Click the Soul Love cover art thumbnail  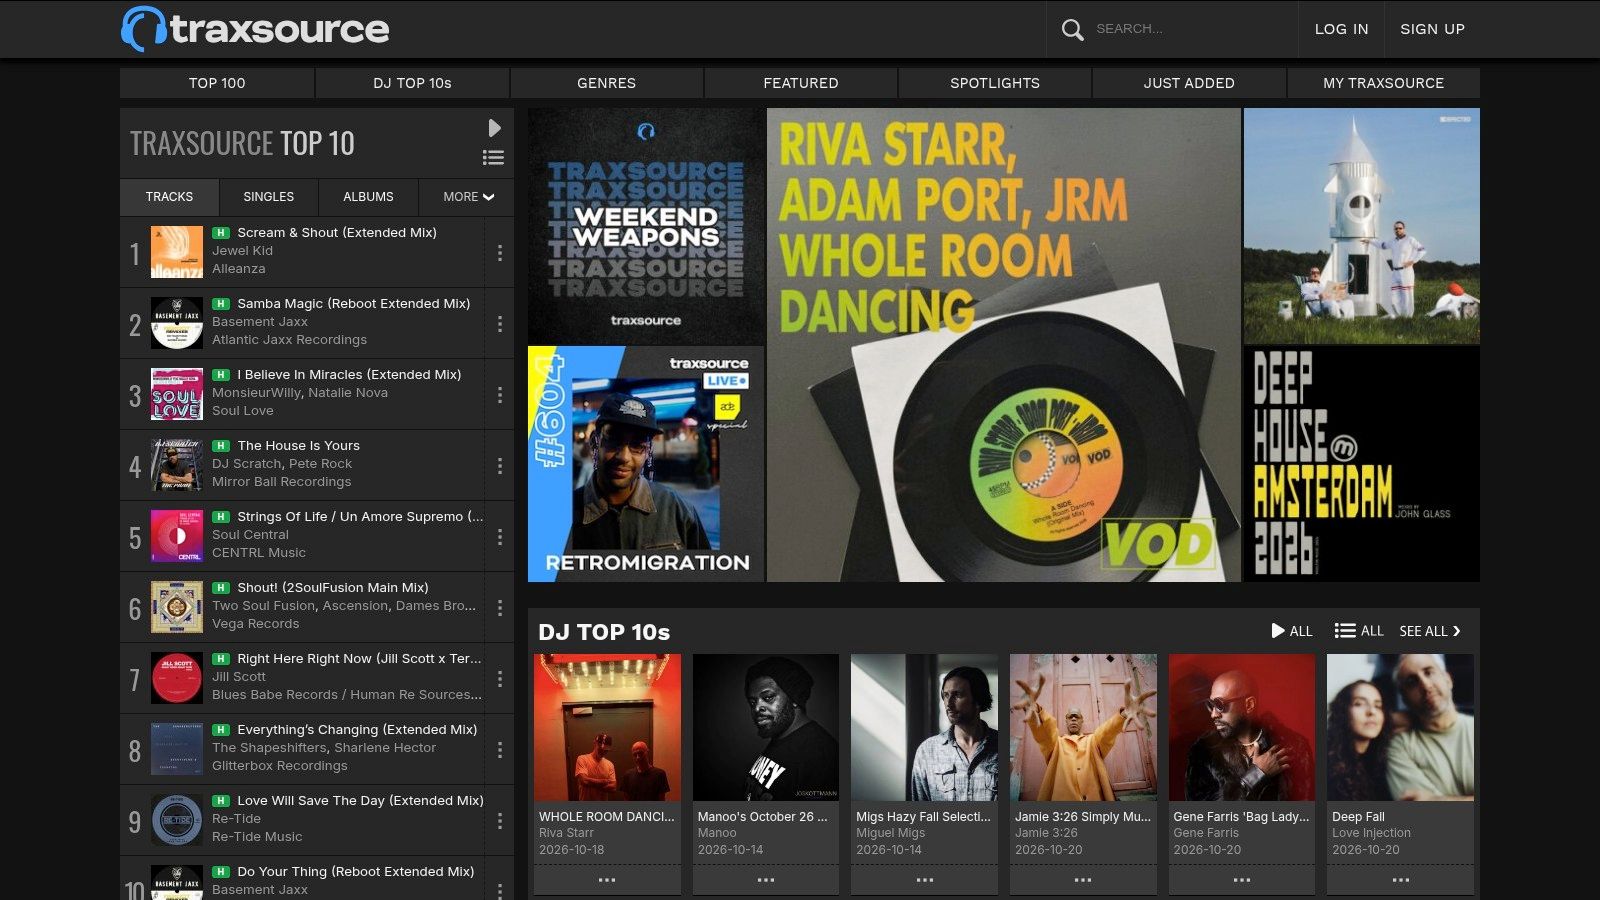click(177, 394)
